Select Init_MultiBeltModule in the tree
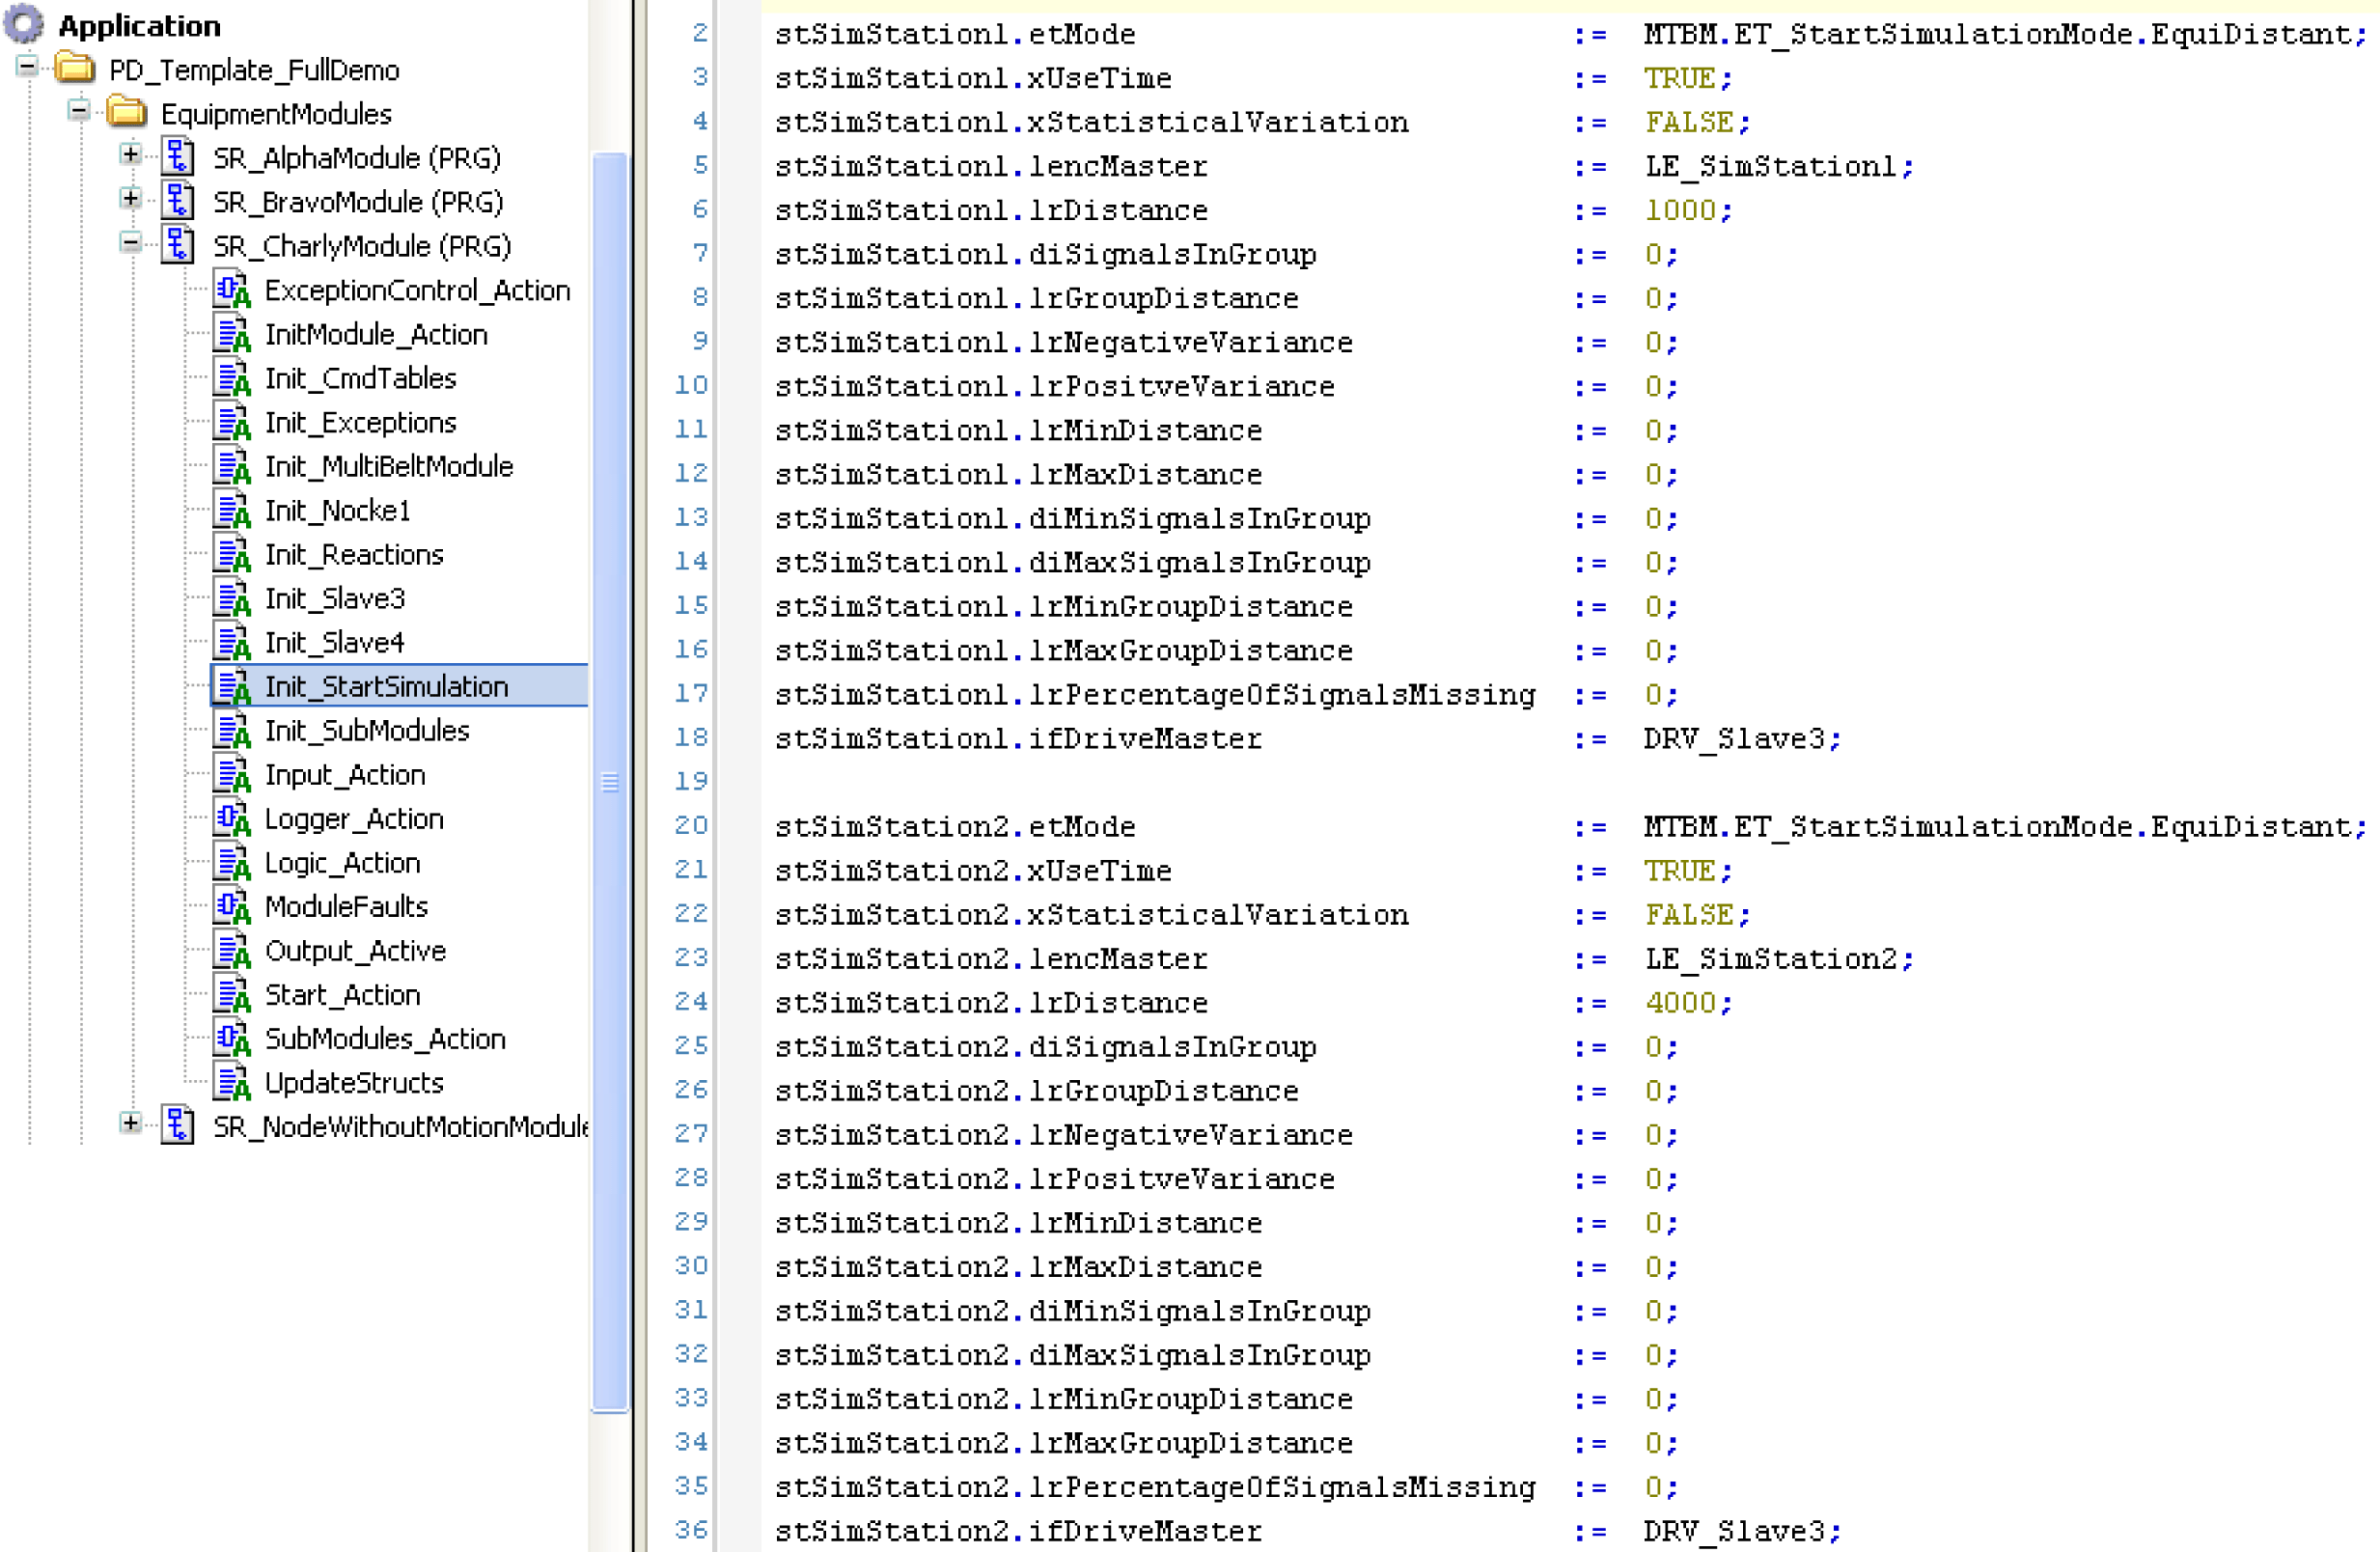The image size is (2380, 1552). pyautogui.click(x=388, y=466)
